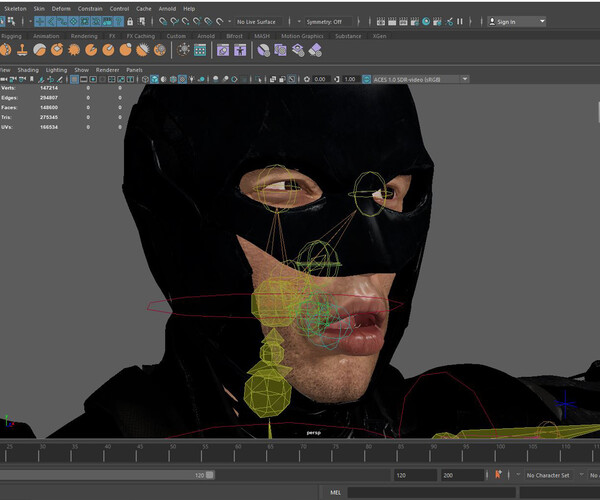This screenshot has width=600, height=500.
Task: Open the IPR render icon
Action: tap(403, 22)
